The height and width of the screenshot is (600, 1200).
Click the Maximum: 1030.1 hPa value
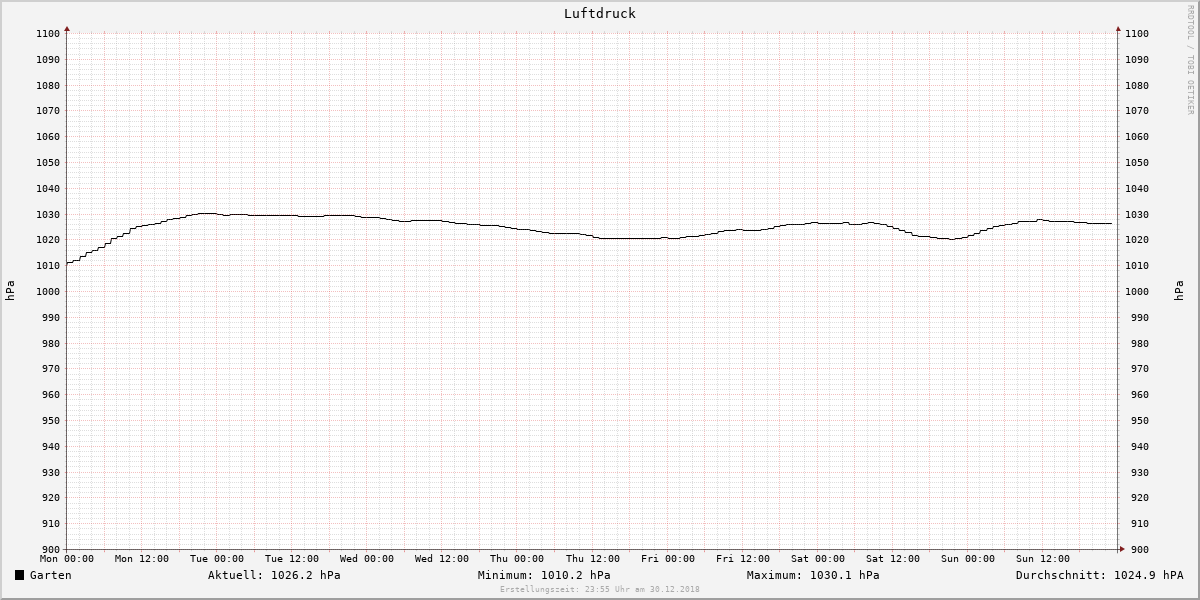pyautogui.click(x=813, y=575)
